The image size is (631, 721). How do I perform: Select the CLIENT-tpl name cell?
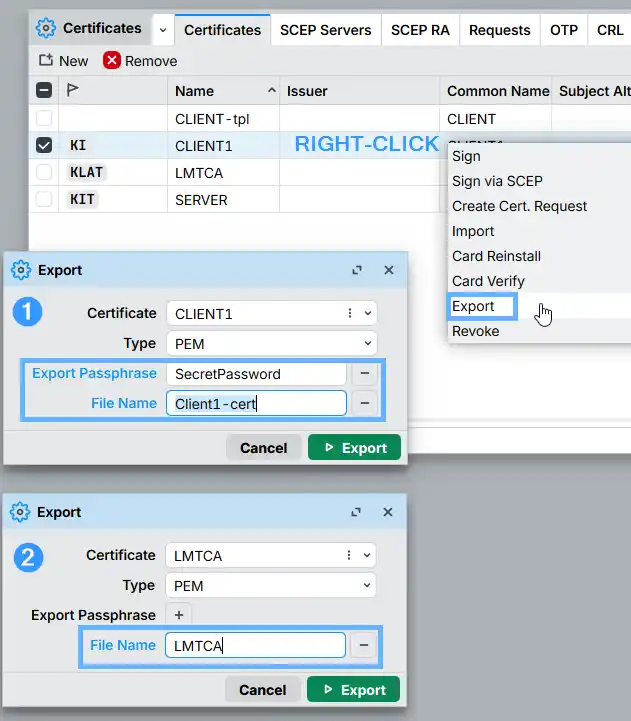point(224,119)
